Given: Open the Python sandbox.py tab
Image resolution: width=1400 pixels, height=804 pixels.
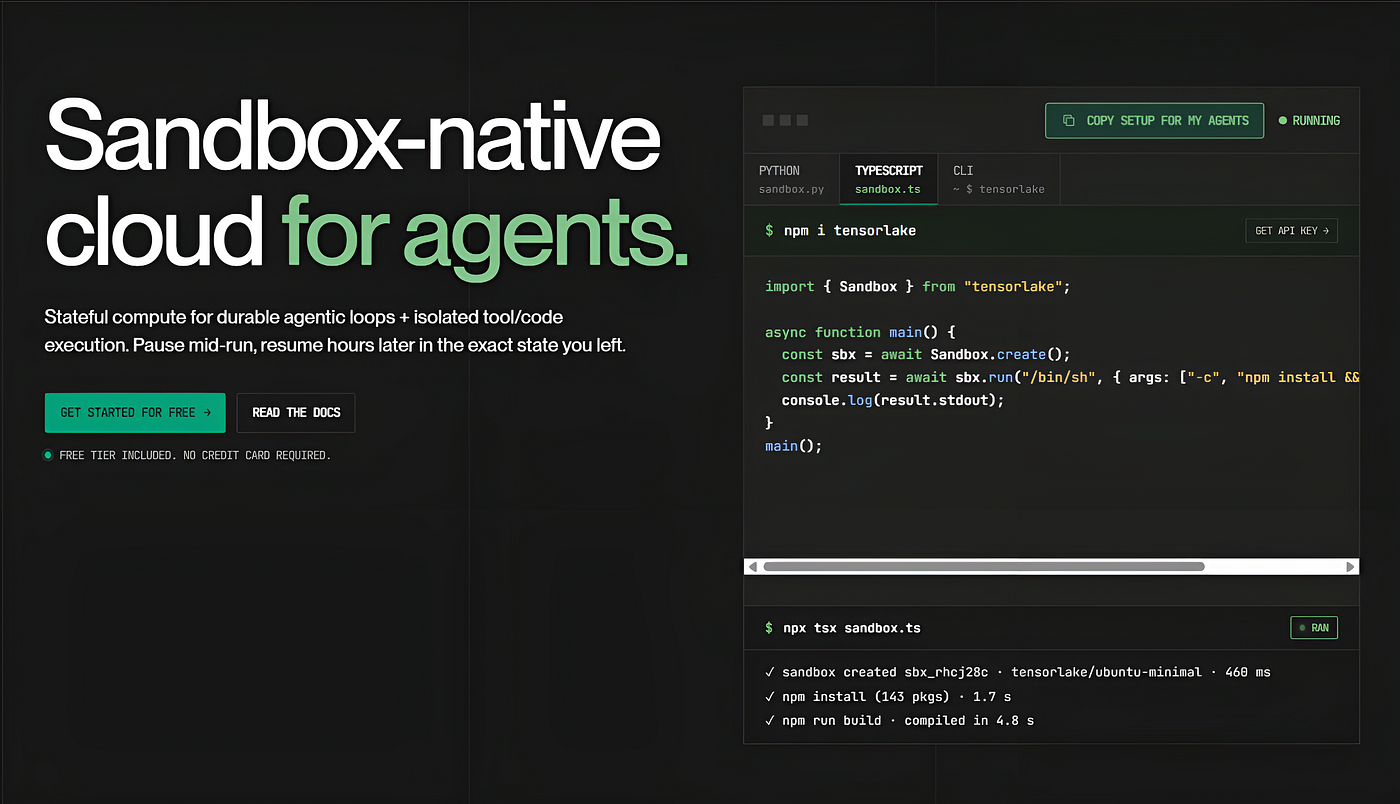Looking at the screenshot, I should pos(791,179).
